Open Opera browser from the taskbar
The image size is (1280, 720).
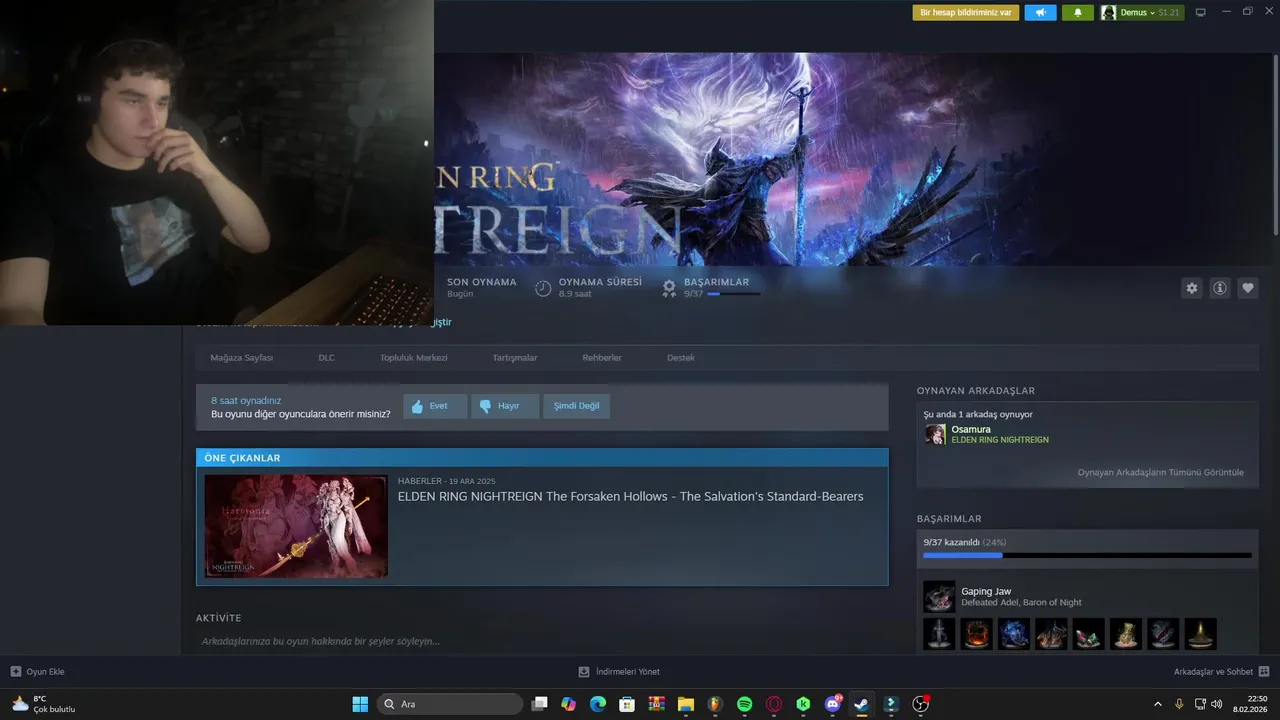[x=773, y=704]
